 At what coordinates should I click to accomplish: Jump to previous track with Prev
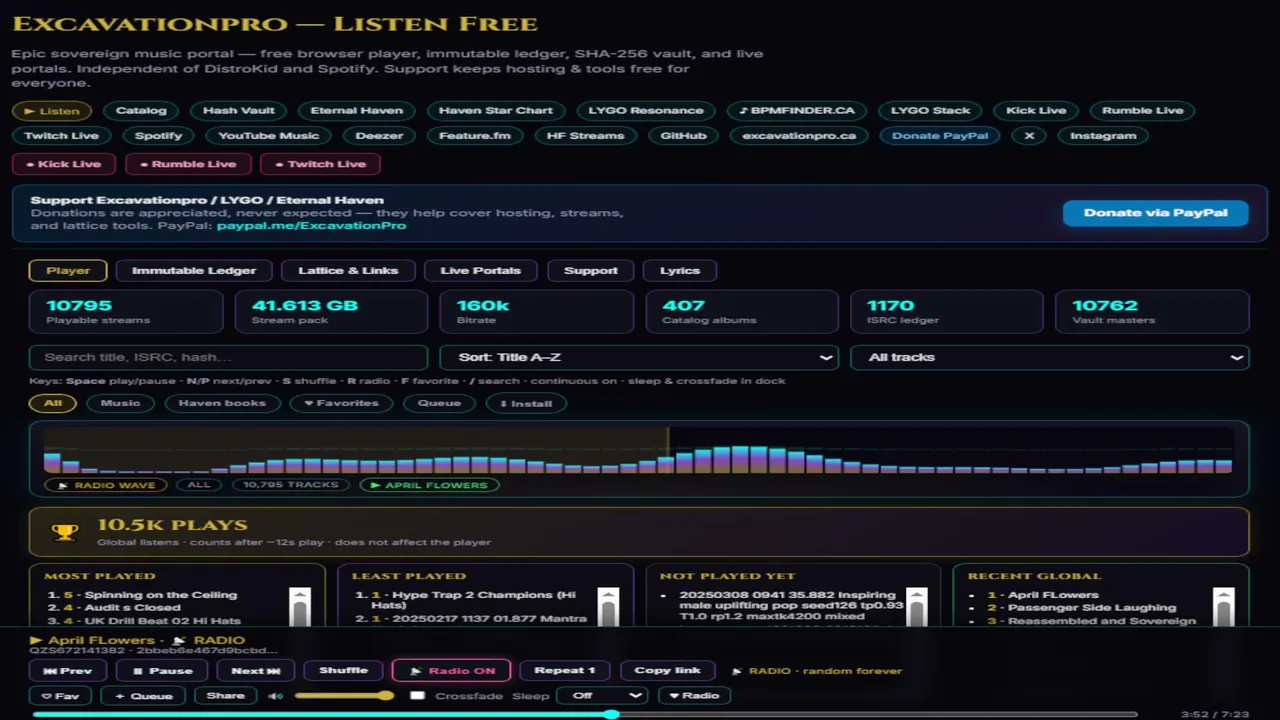point(69,671)
